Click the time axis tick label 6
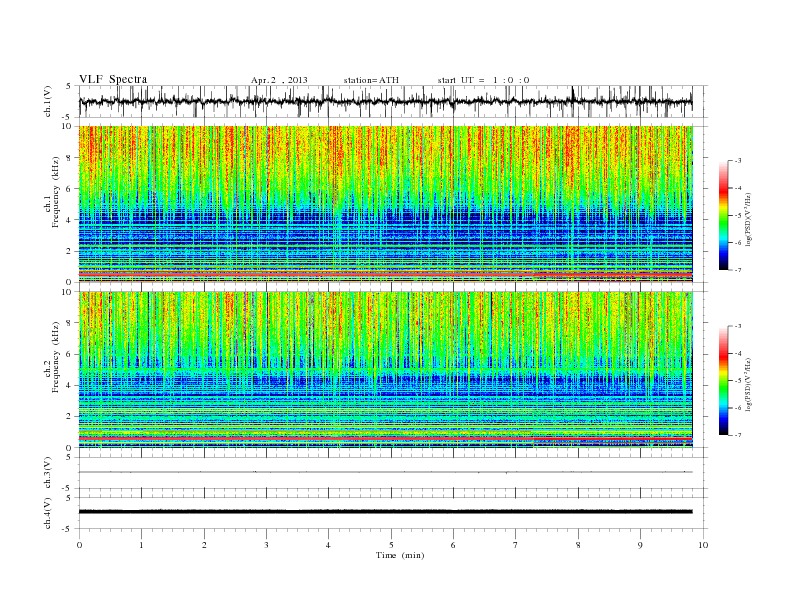Viewport: 792px width, 612px height. [453, 545]
